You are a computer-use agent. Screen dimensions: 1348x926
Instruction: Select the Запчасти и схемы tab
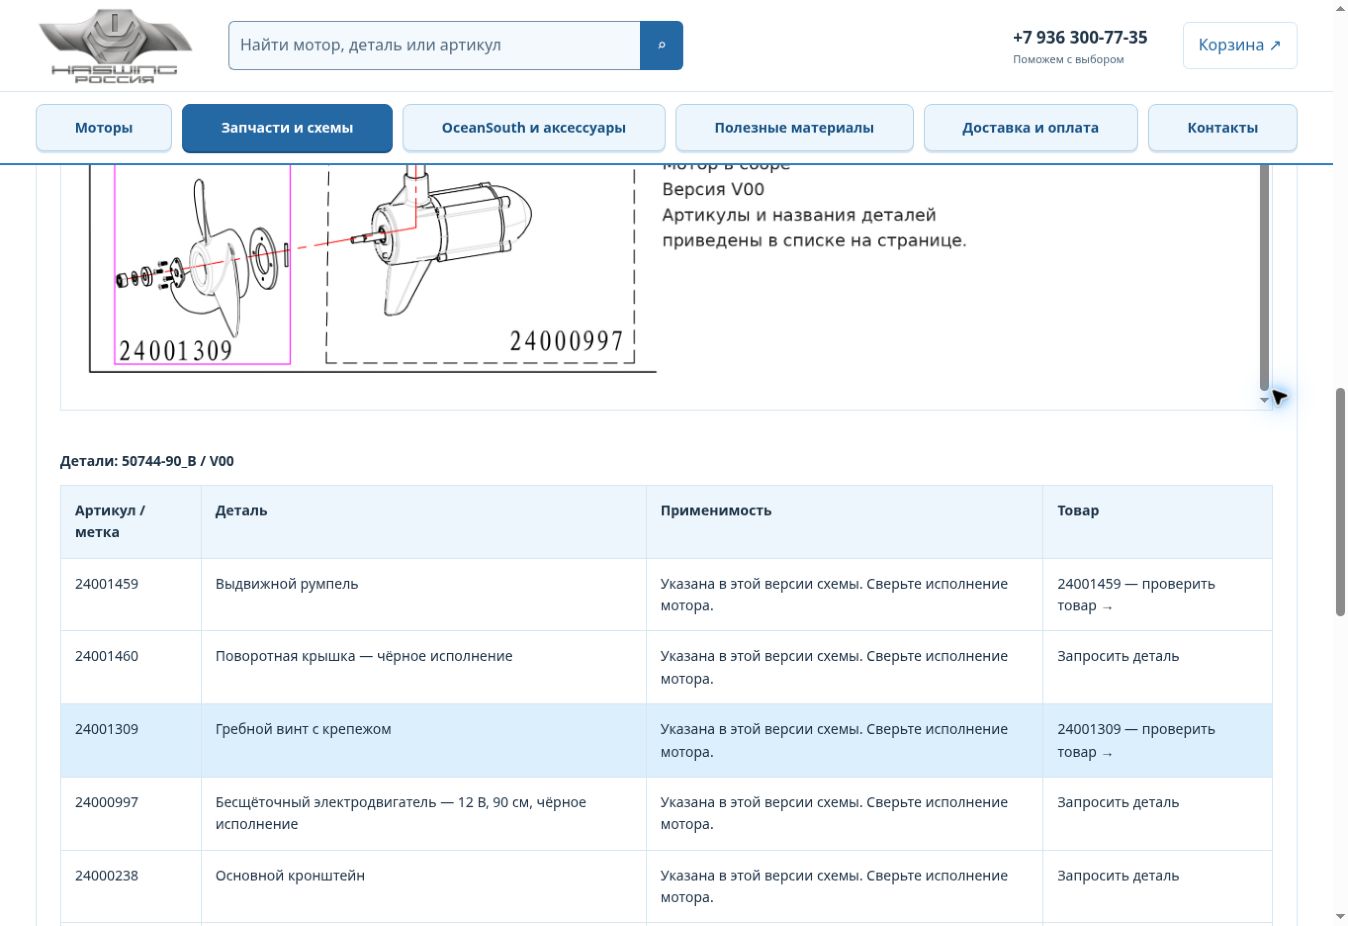287,128
